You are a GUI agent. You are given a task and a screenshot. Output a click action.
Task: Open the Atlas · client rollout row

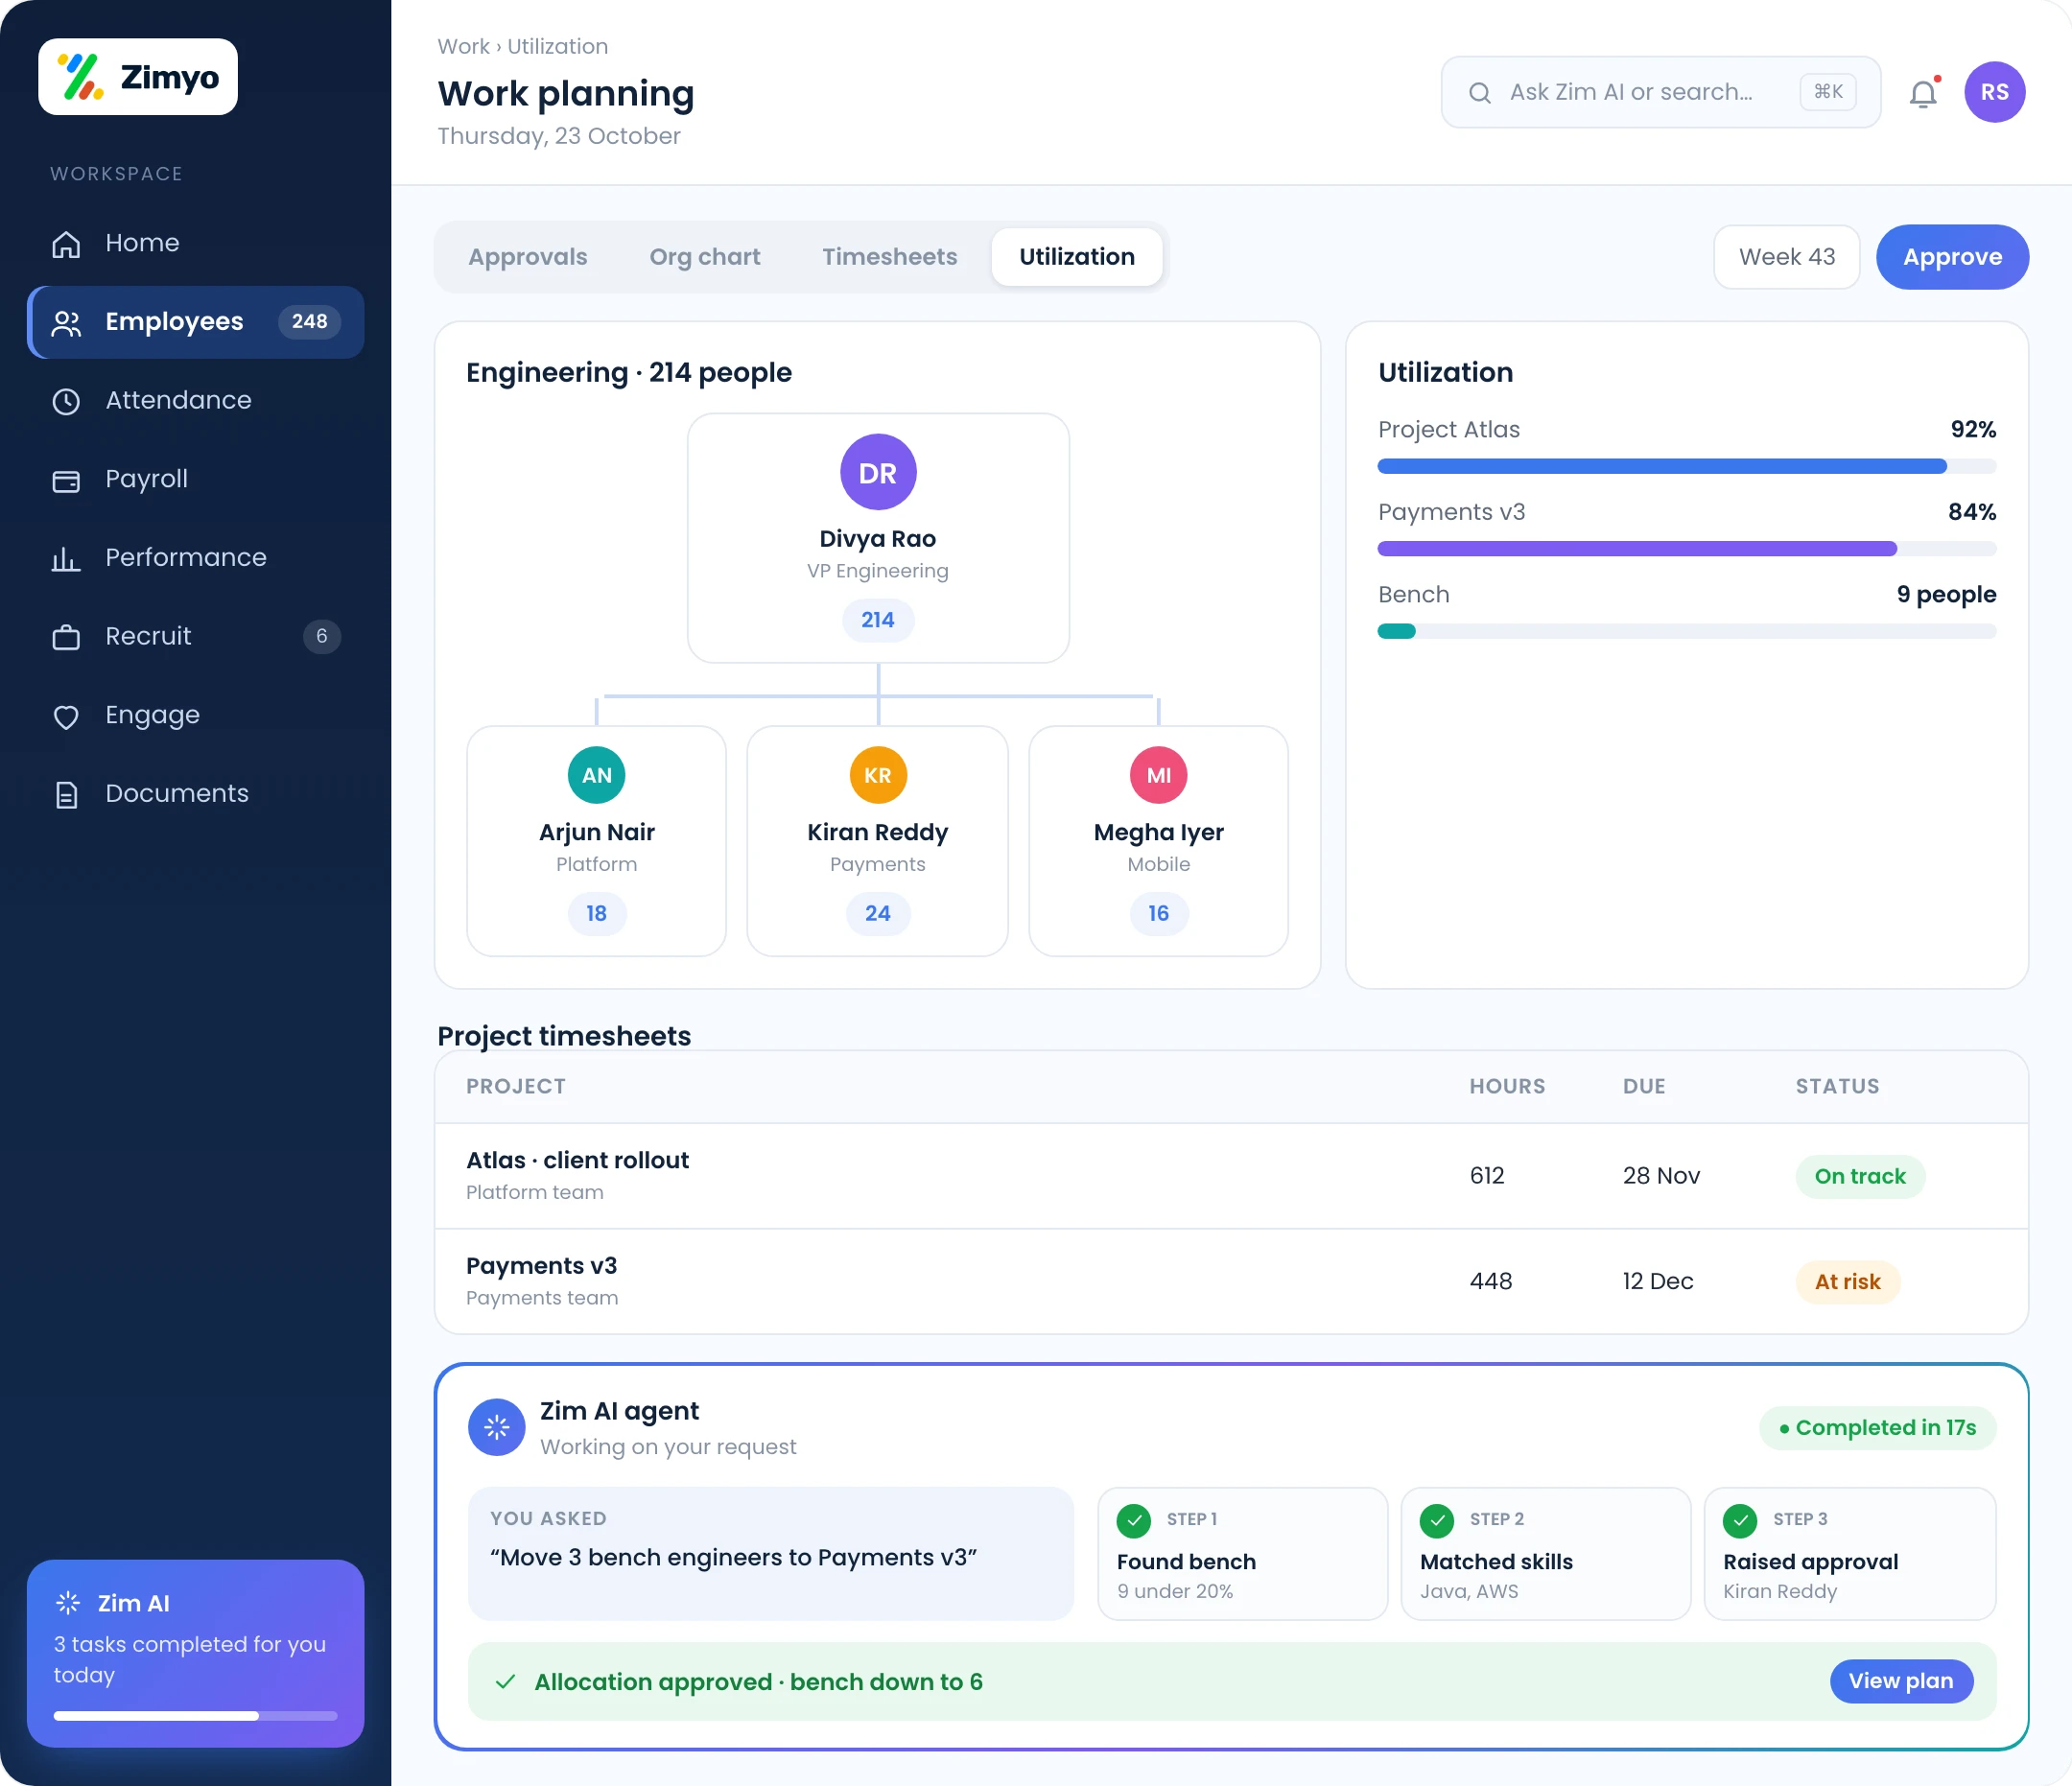1231,1177
